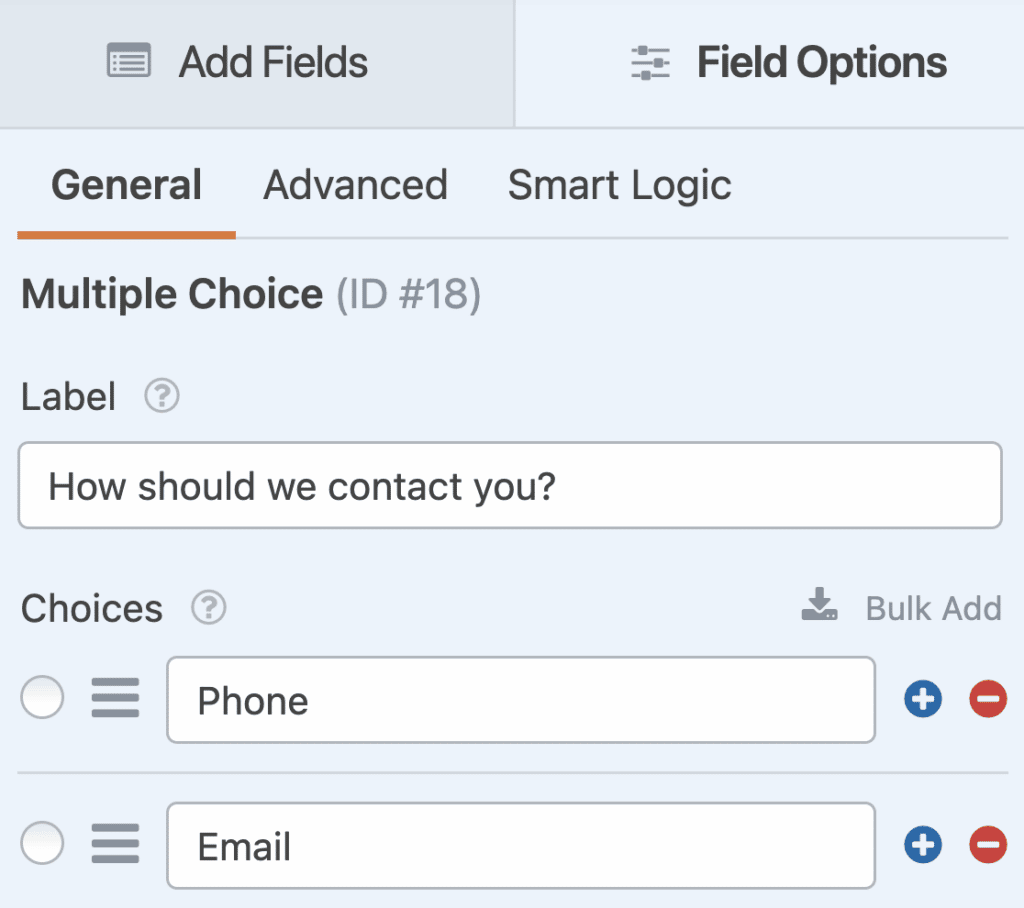Select Phone as the default choice
This screenshot has height=908, width=1024.
click(42, 697)
